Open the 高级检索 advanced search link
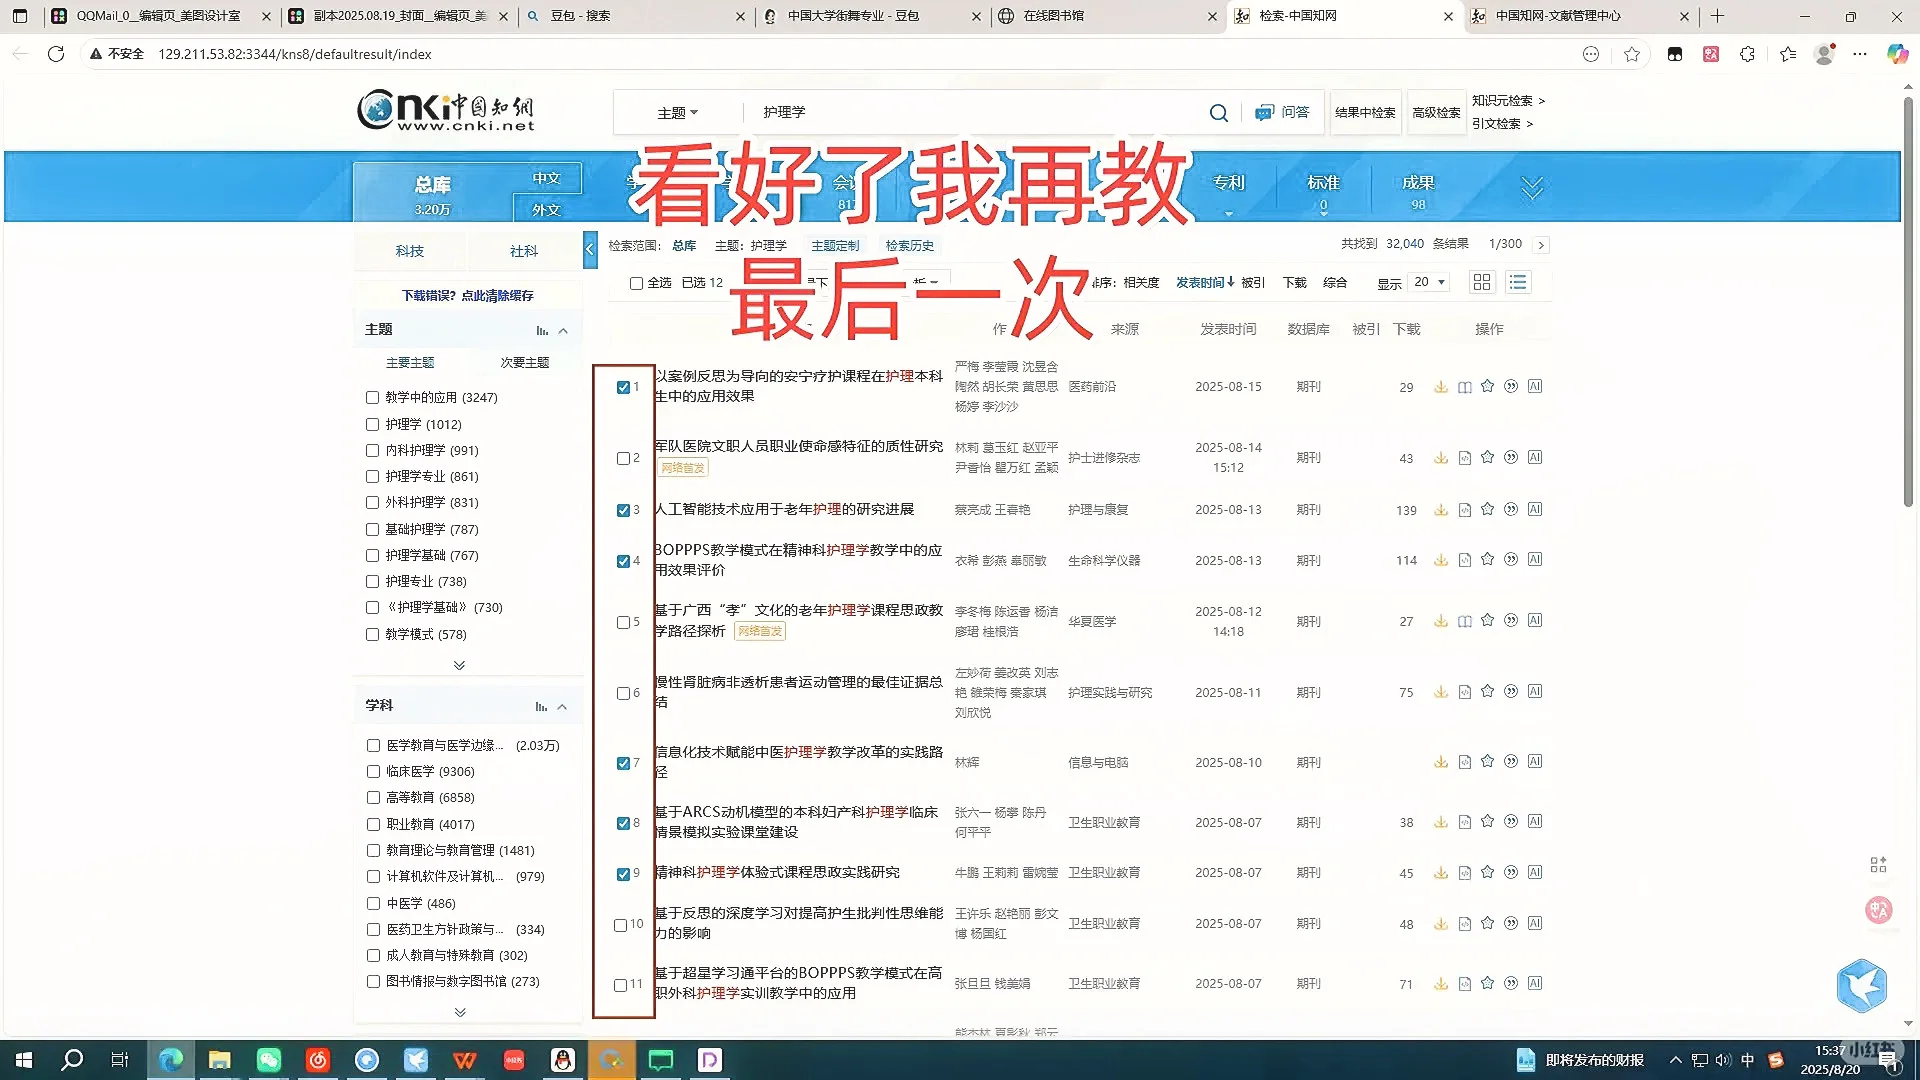This screenshot has width=1920, height=1080. (1436, 112)
